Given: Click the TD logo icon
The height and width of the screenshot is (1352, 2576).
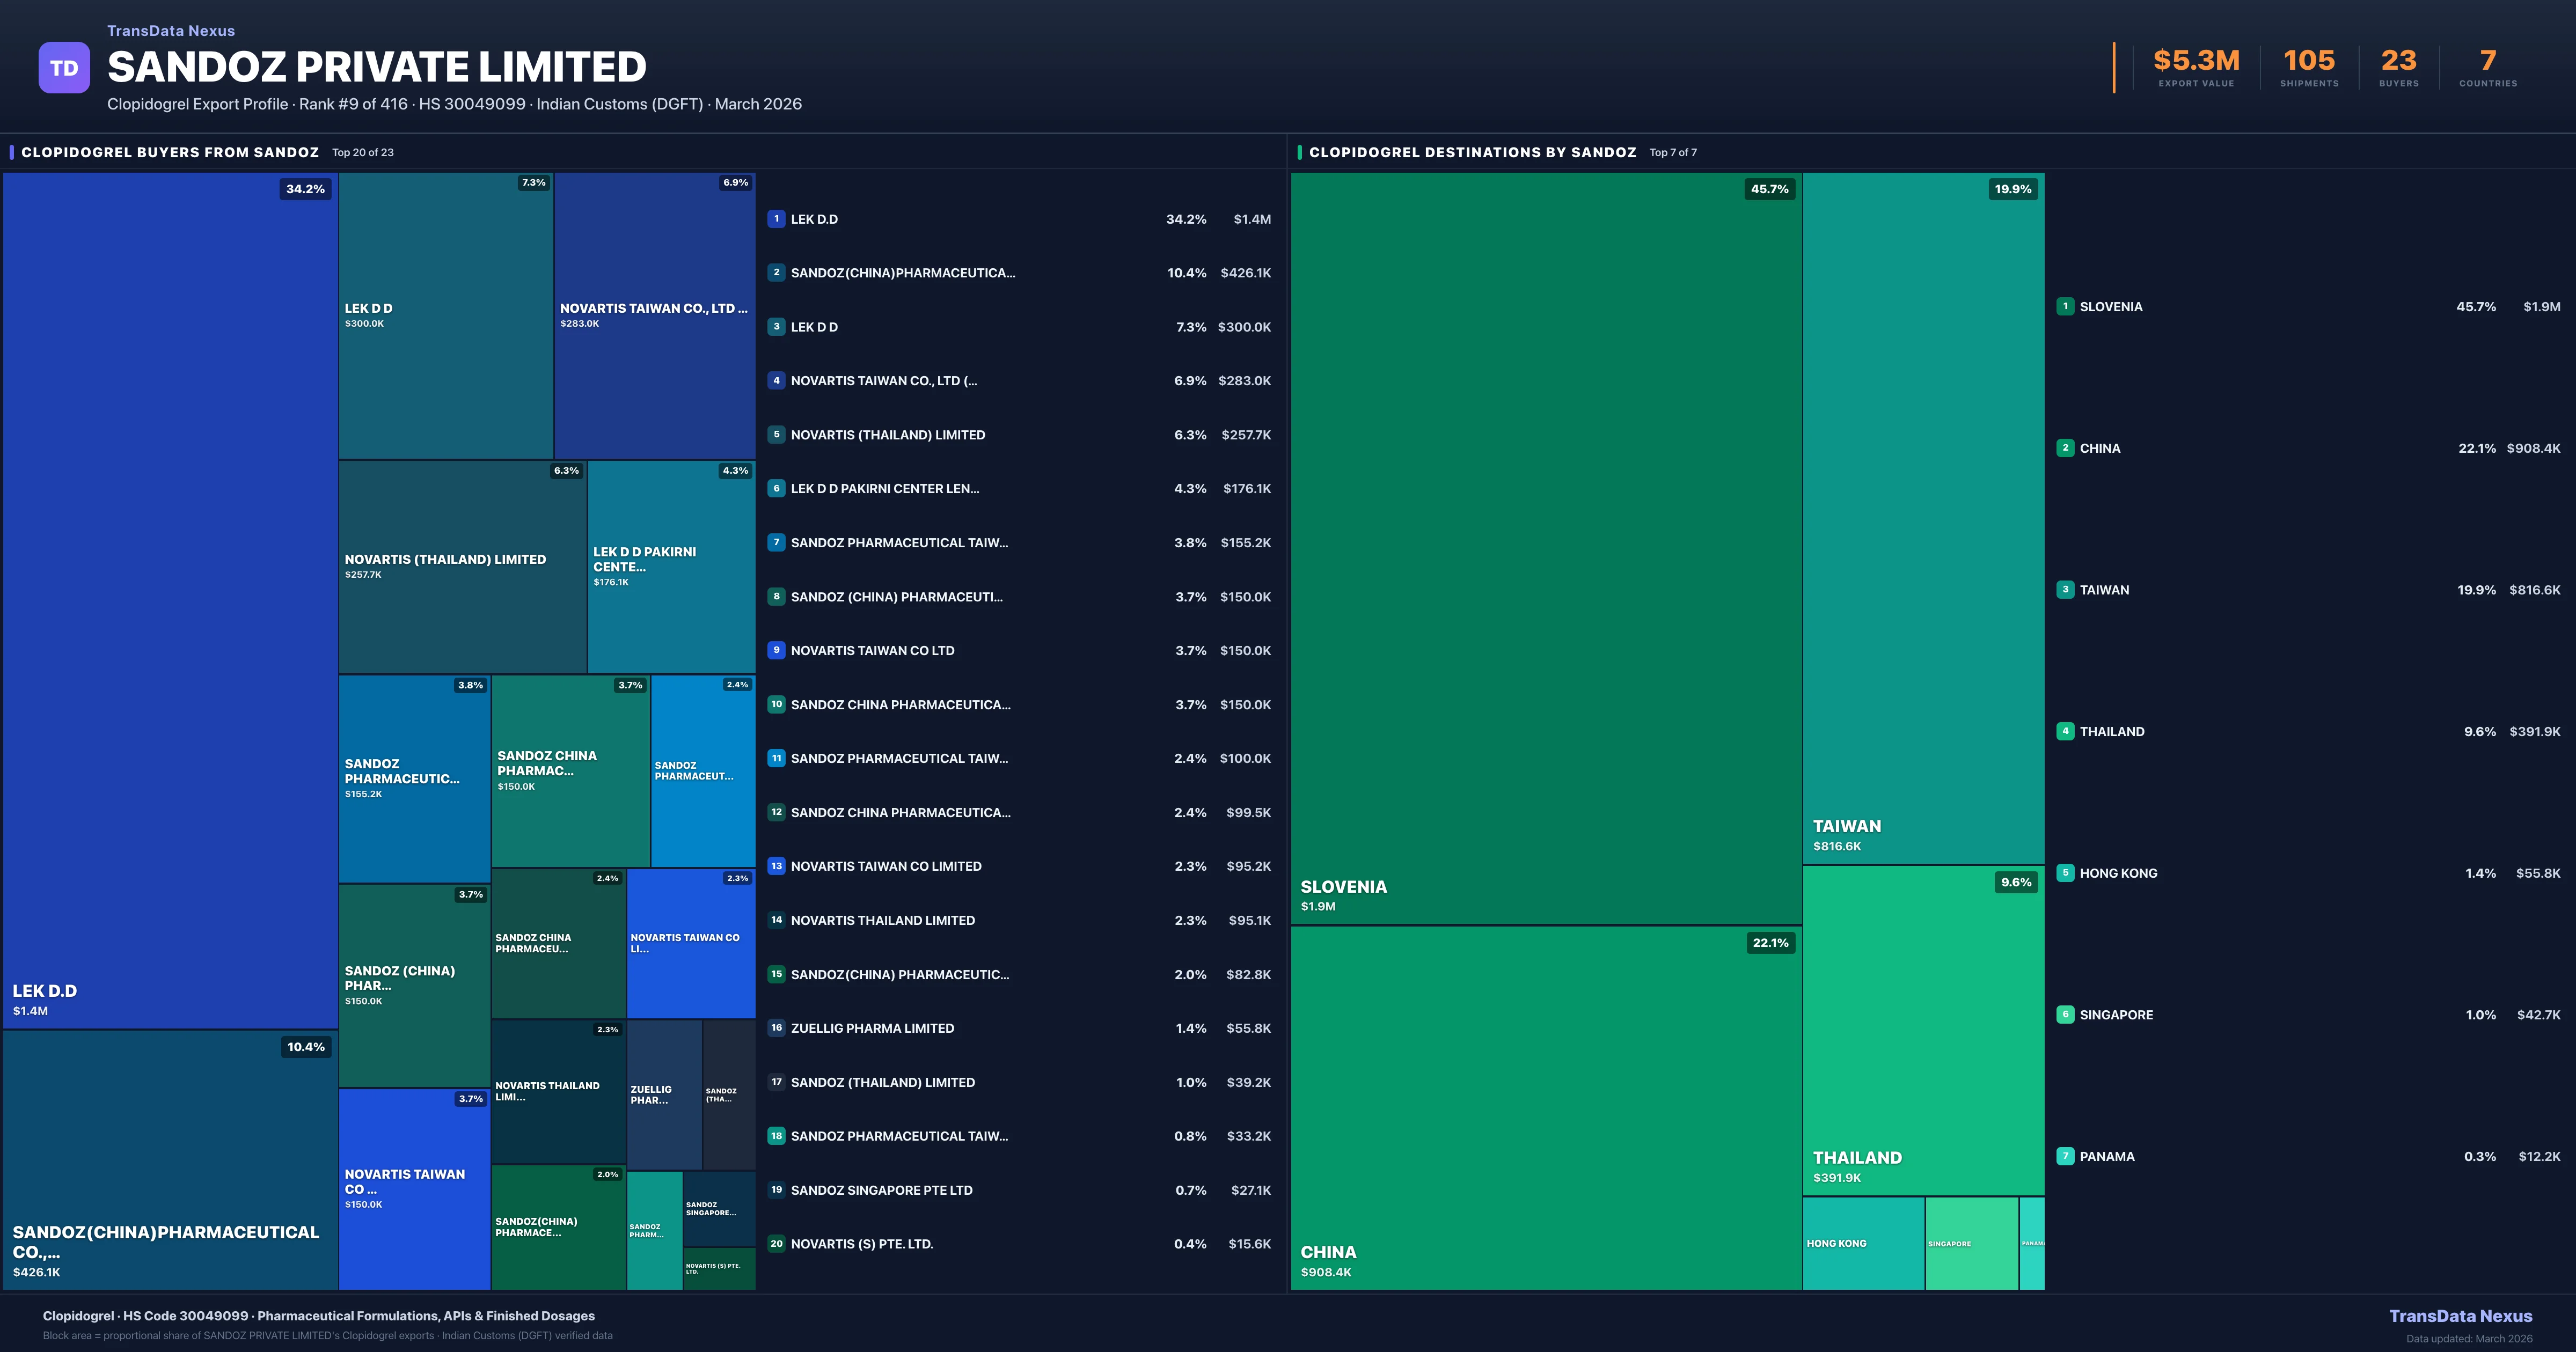Looking at the screenshot, I should pyautogui.click(x=64, y=68).
